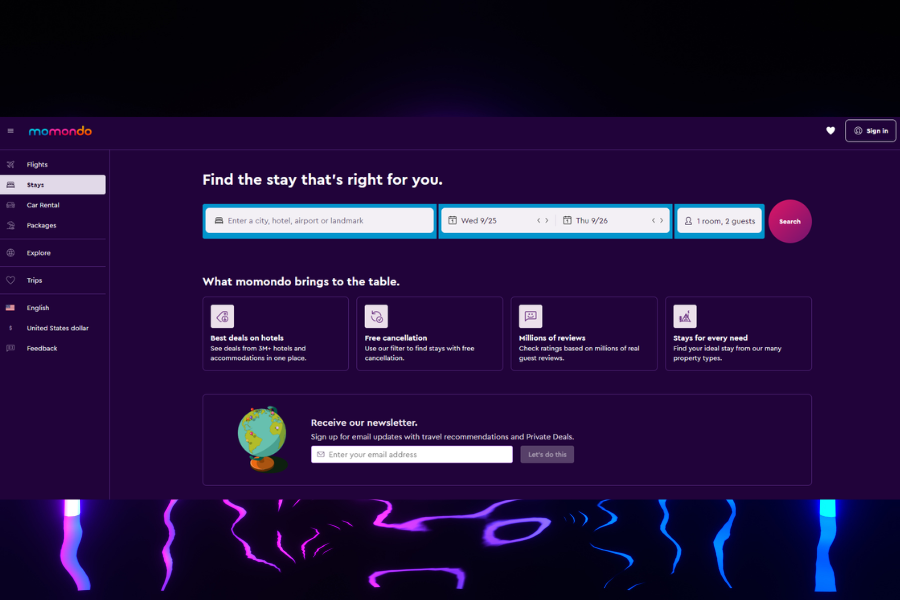Click the destination city input field
This screenshot has height=600, width=900.
(x=320, y=221)
